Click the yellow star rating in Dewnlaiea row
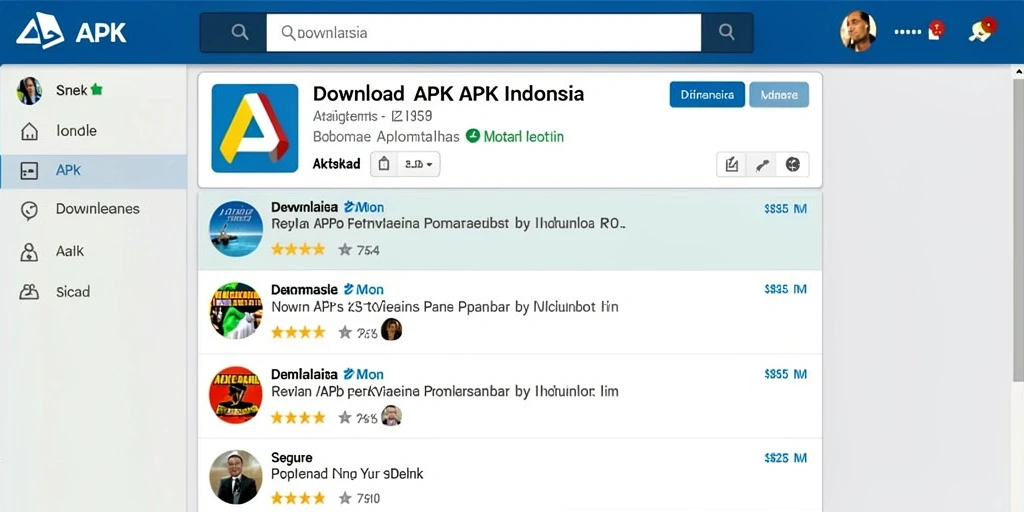The height and width of the screenshot is (512, 1024). pos(298,249)
